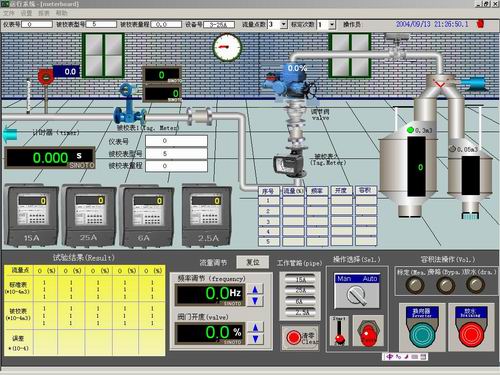
Task: Open the 文件 (File) menu
Action: 9,13
